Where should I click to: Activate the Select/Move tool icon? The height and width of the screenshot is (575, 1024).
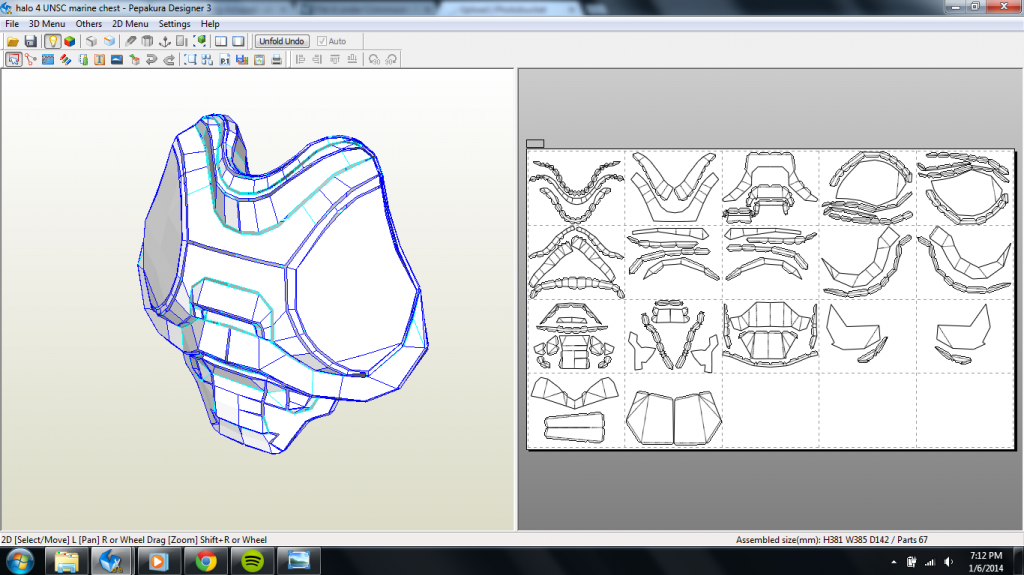click(x=13, y=59)
